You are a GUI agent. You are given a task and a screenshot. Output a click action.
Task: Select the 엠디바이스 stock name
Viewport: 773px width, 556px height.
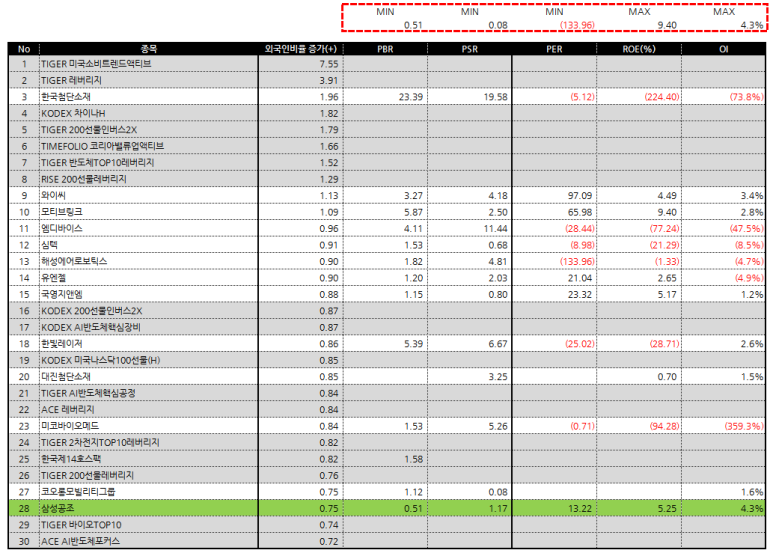[62, 228]
